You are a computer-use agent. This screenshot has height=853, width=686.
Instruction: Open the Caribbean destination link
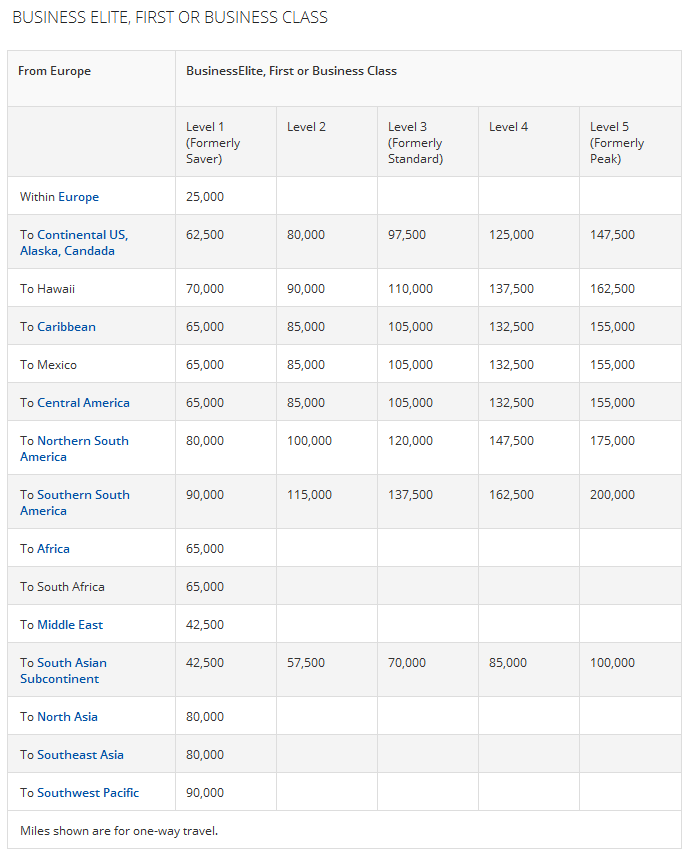pyautogui.click(x=66, y=327)
